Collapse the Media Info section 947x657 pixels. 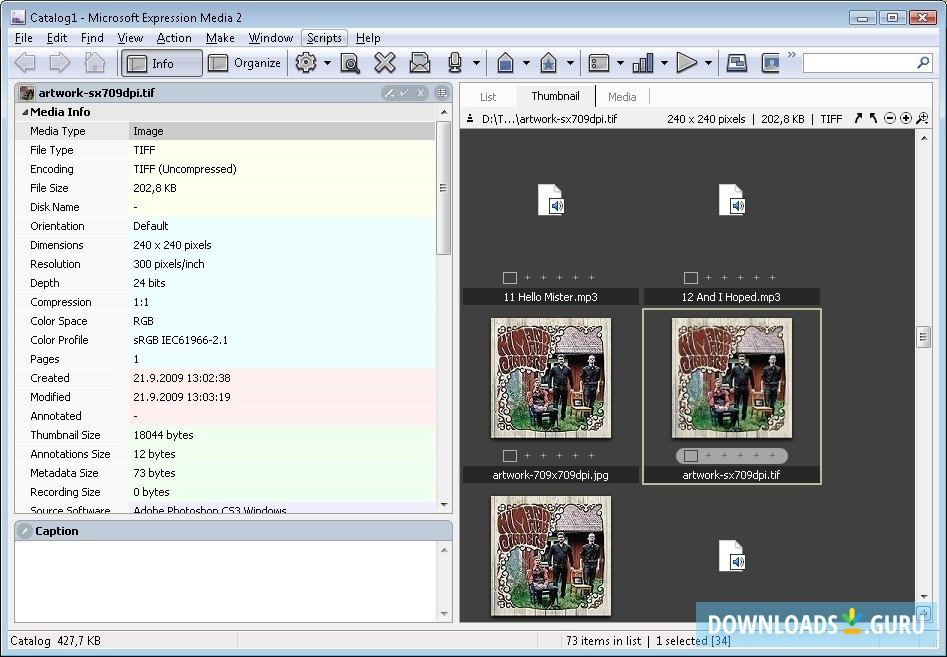pos(24,112)
